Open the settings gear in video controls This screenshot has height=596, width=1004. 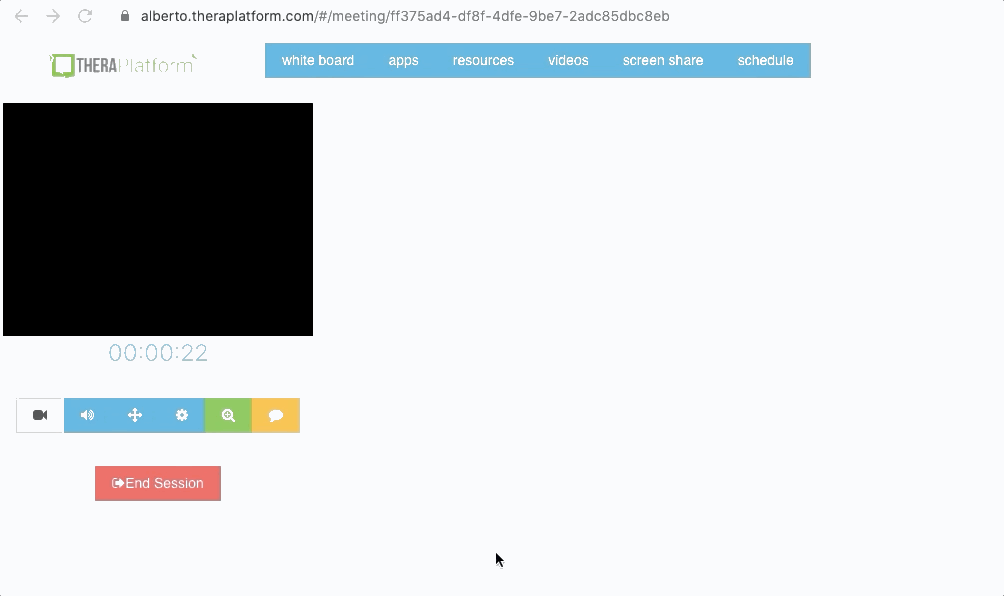pos(182,415)
